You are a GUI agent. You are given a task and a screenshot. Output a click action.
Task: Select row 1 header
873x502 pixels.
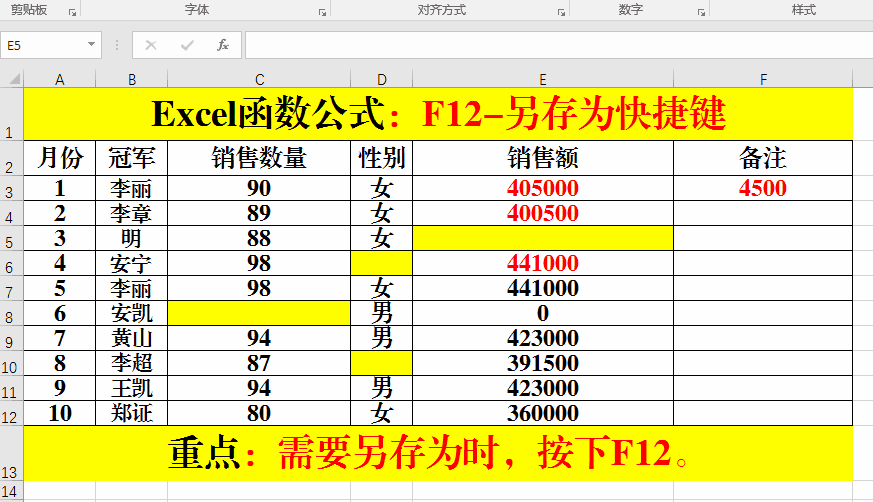(x=12, y=114)
